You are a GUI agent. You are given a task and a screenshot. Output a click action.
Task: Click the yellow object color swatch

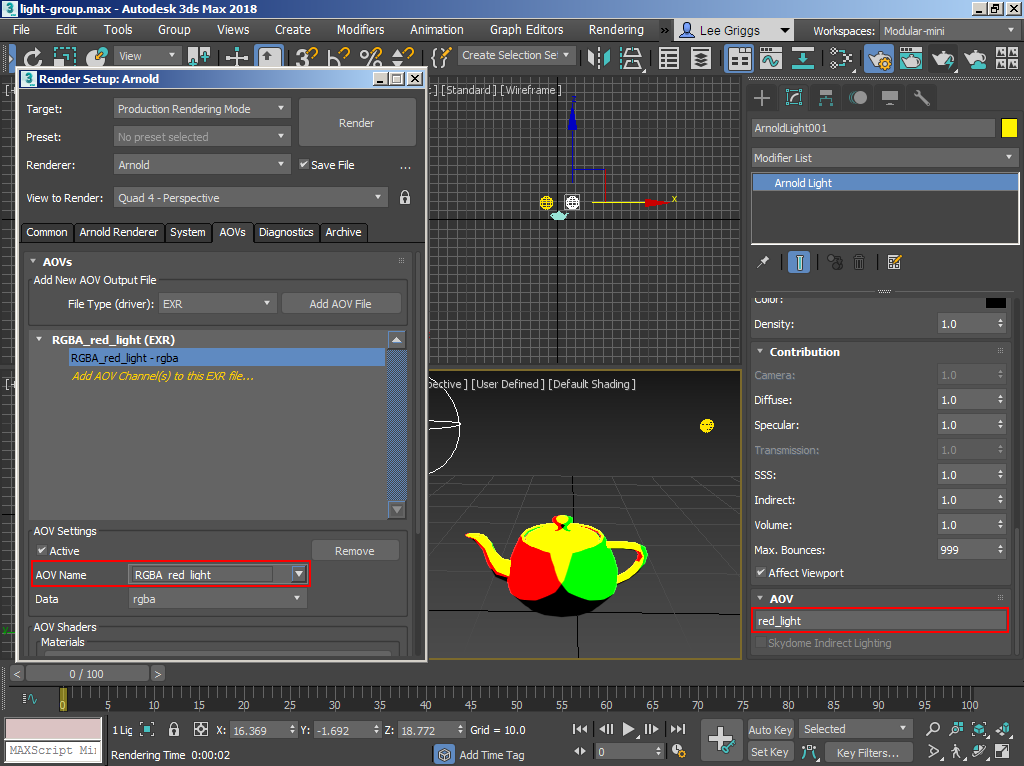[x=1009, y=128]
